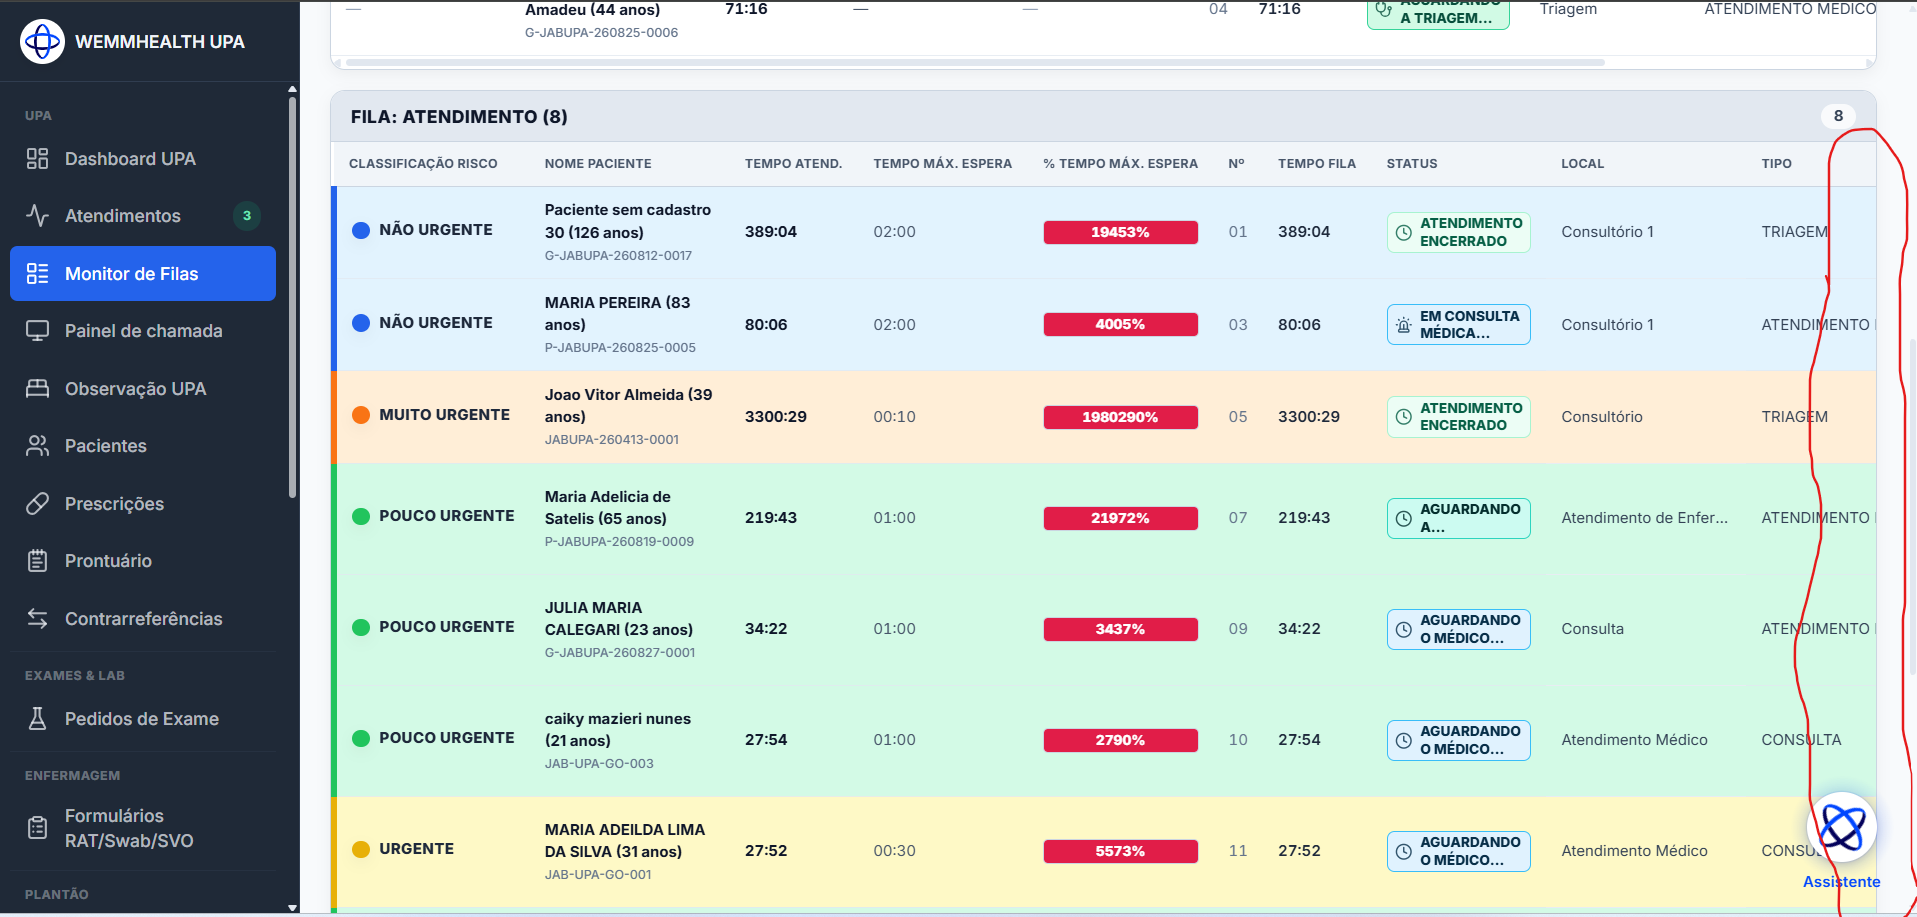Click EM CONSULTA MÉDICA status badge

[x=1458, y=325]
